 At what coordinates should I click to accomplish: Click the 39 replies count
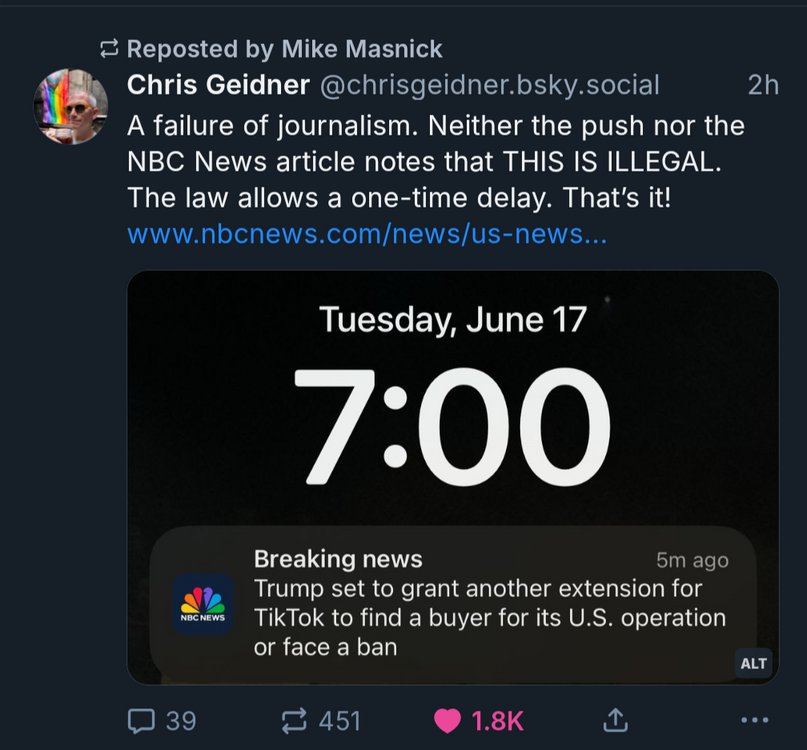click(181, 720)
